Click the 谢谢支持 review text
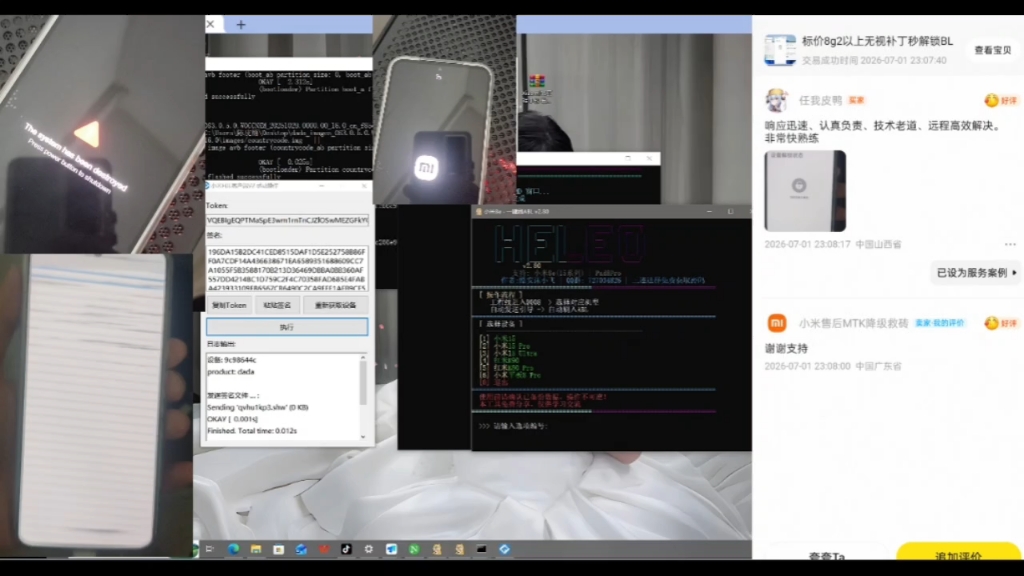1024x576 pixels. pos(786,349)
